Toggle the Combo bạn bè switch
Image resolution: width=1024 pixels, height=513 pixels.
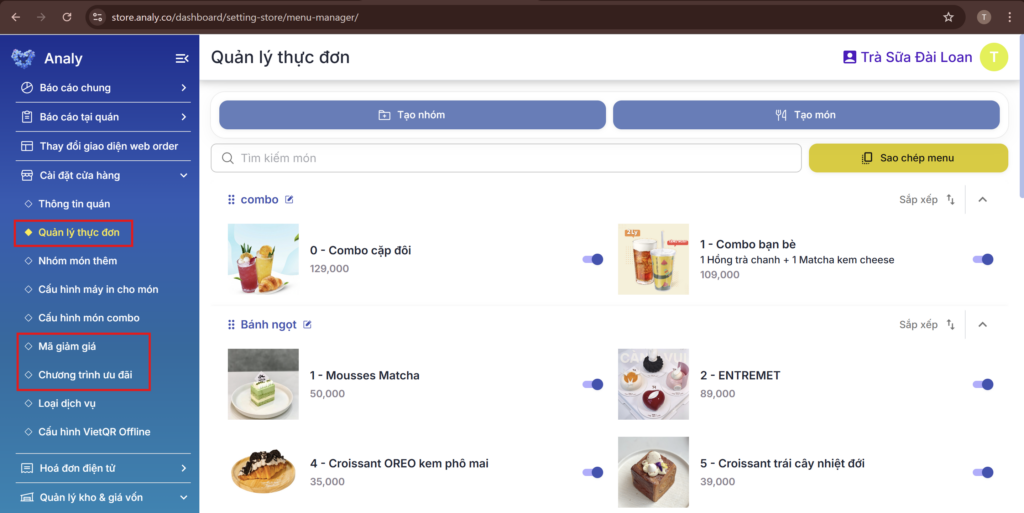pos(983,259)
